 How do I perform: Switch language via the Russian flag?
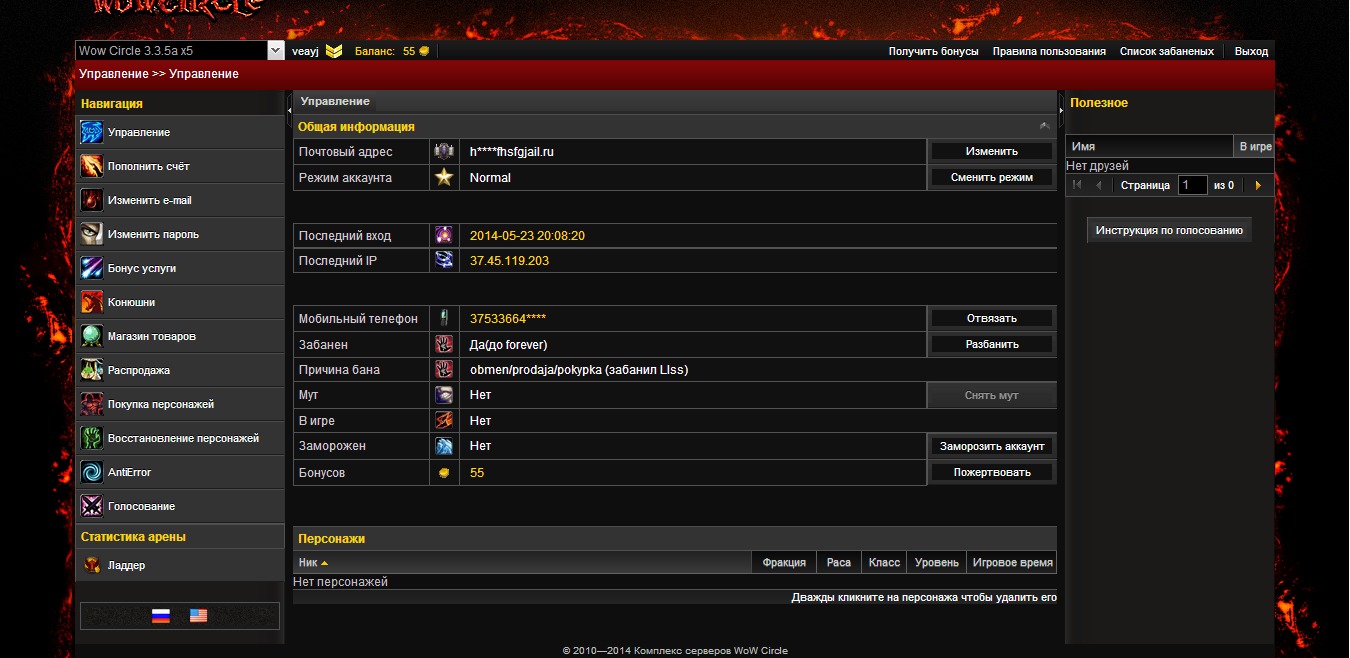(x=161, y=616)
